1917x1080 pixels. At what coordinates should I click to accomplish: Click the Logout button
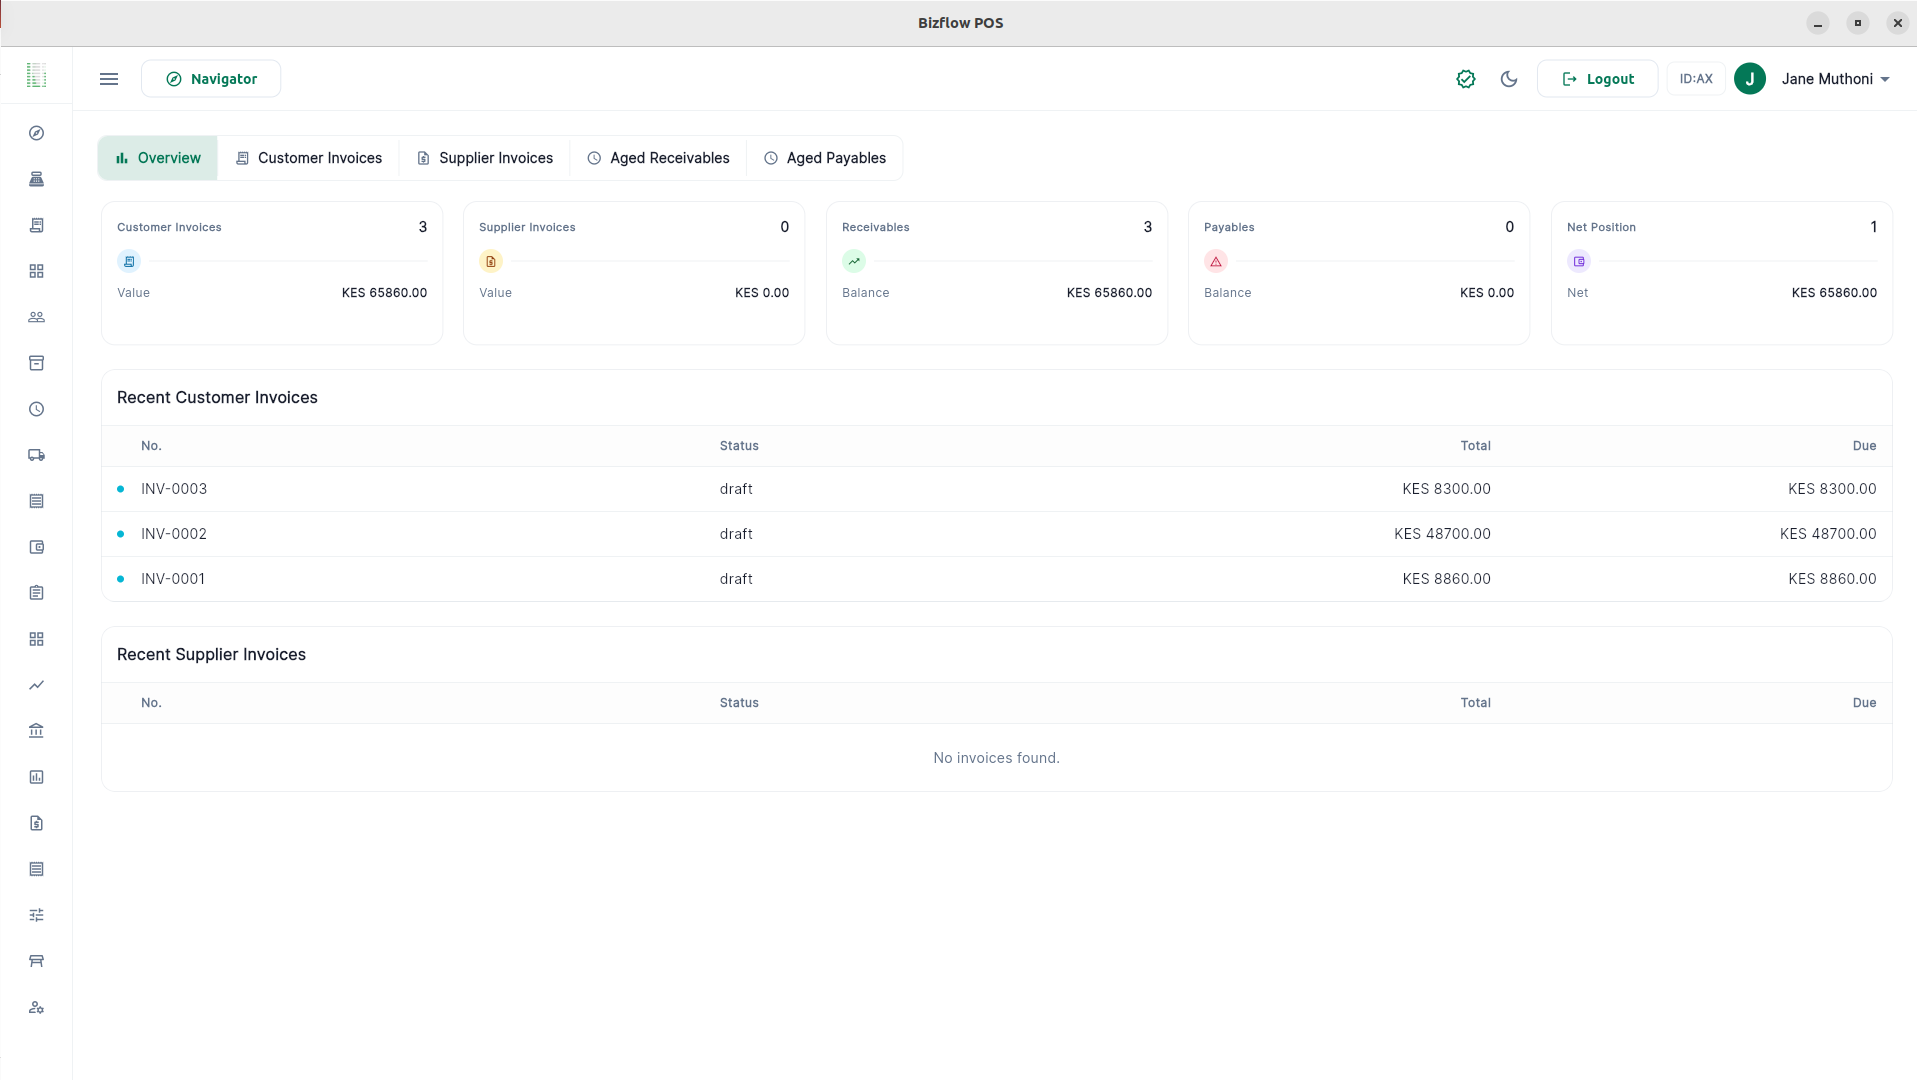point(1597,79)
